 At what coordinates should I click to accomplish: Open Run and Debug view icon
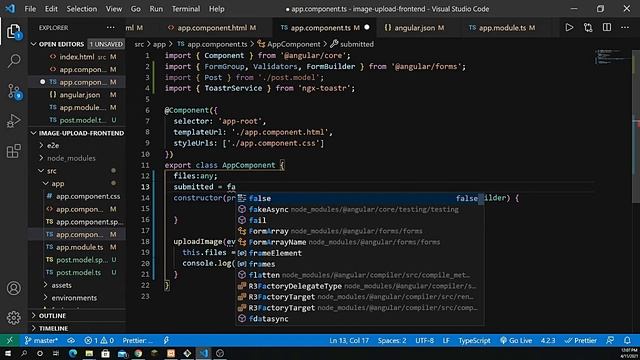(x=13, y=121)
